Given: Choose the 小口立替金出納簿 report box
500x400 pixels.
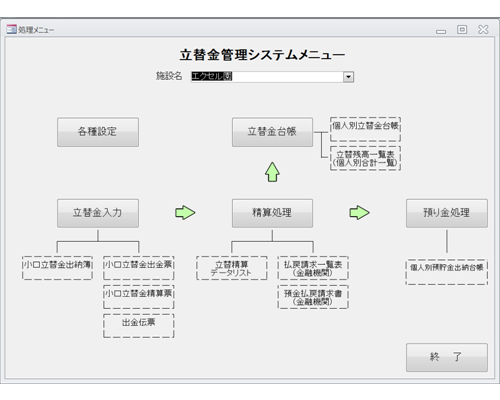Looking at the screenshot, I should [57, 268].
